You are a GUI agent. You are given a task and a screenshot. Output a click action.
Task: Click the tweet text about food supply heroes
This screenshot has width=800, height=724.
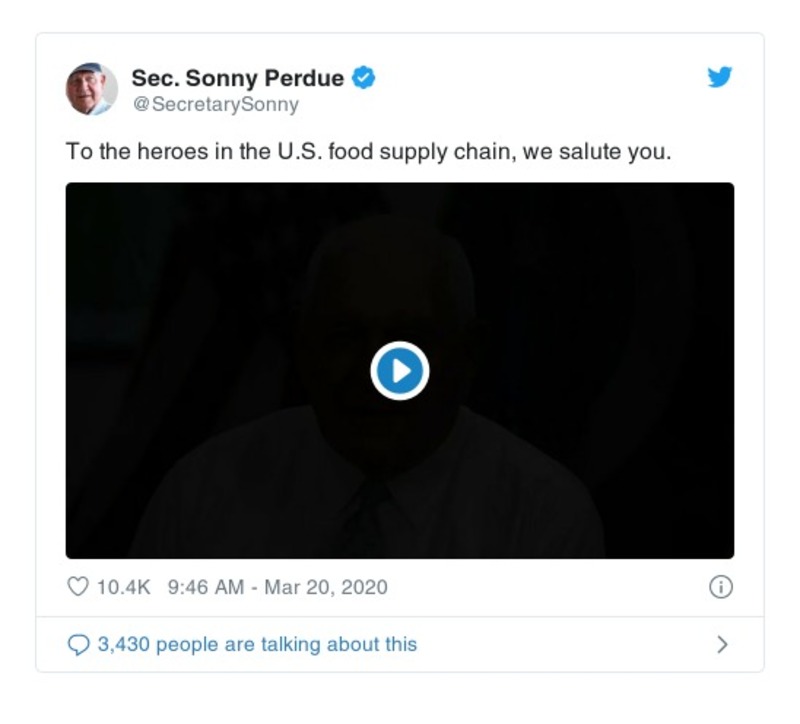368,152
